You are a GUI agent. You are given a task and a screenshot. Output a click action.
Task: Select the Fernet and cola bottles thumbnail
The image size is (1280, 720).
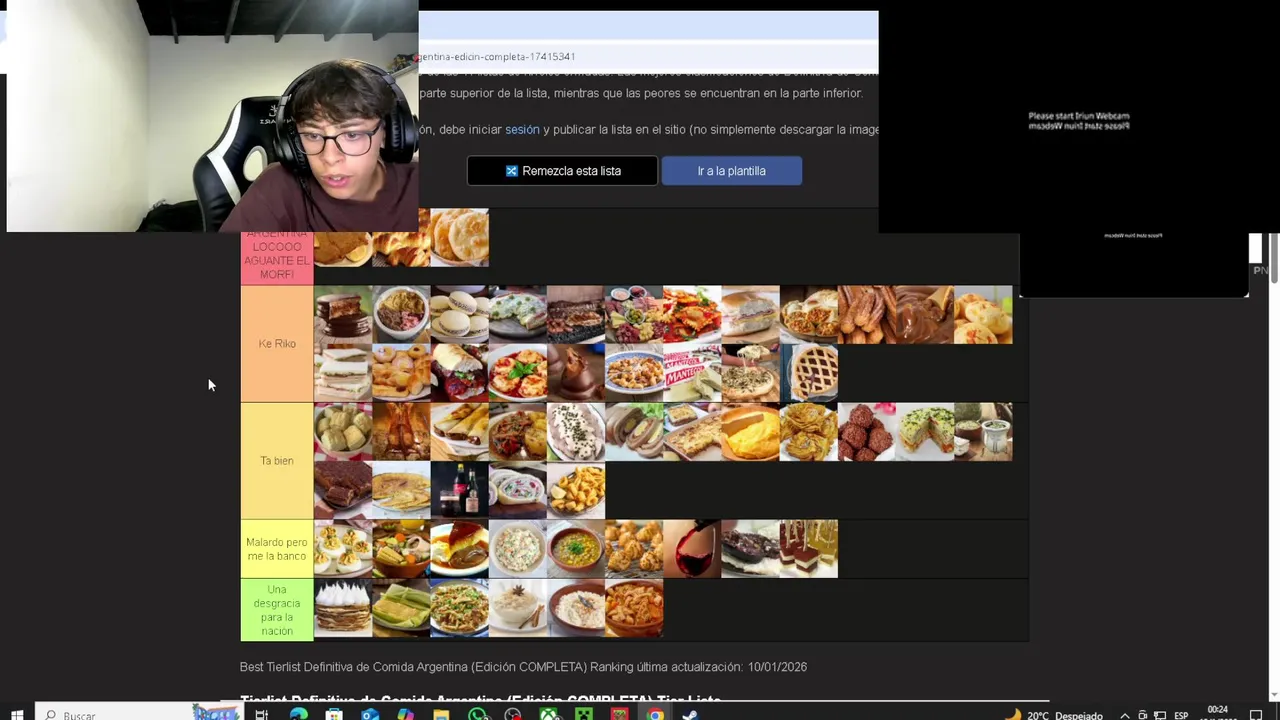[x=460, y=490]
